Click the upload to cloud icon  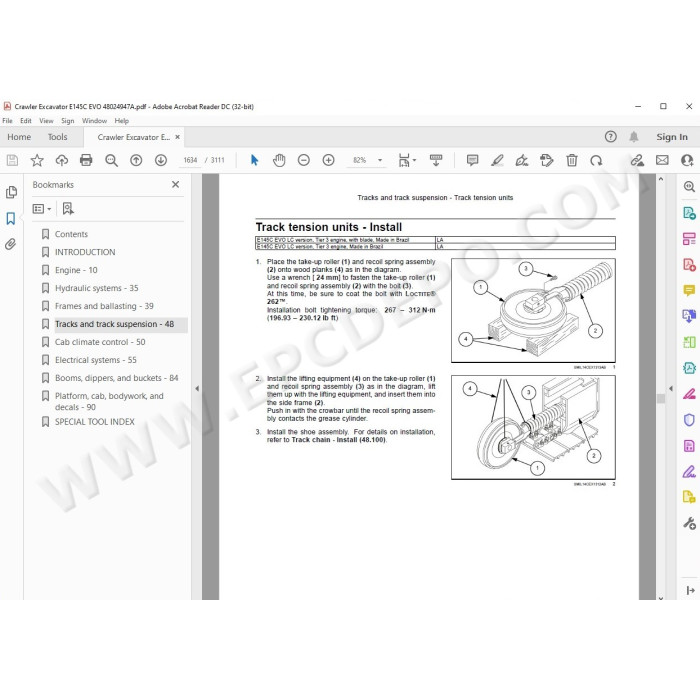(x=62, y=160)
